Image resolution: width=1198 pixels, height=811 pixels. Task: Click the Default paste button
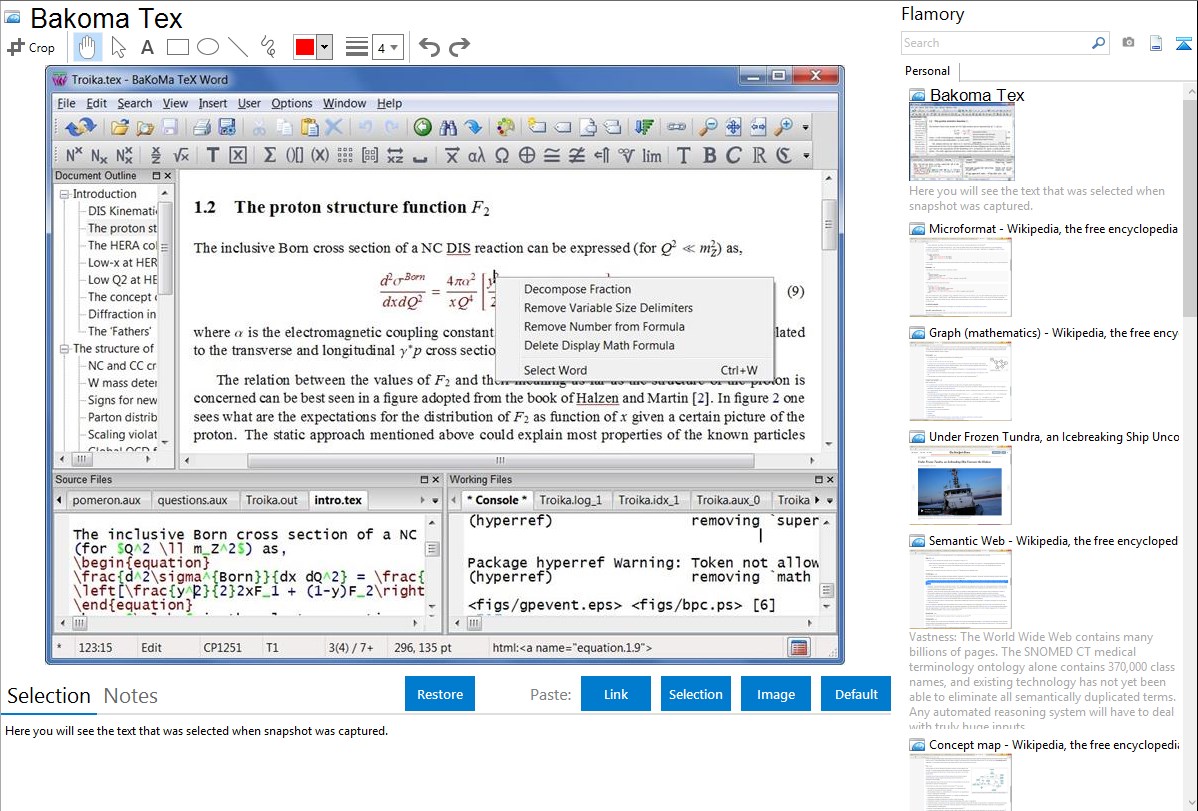856,694
